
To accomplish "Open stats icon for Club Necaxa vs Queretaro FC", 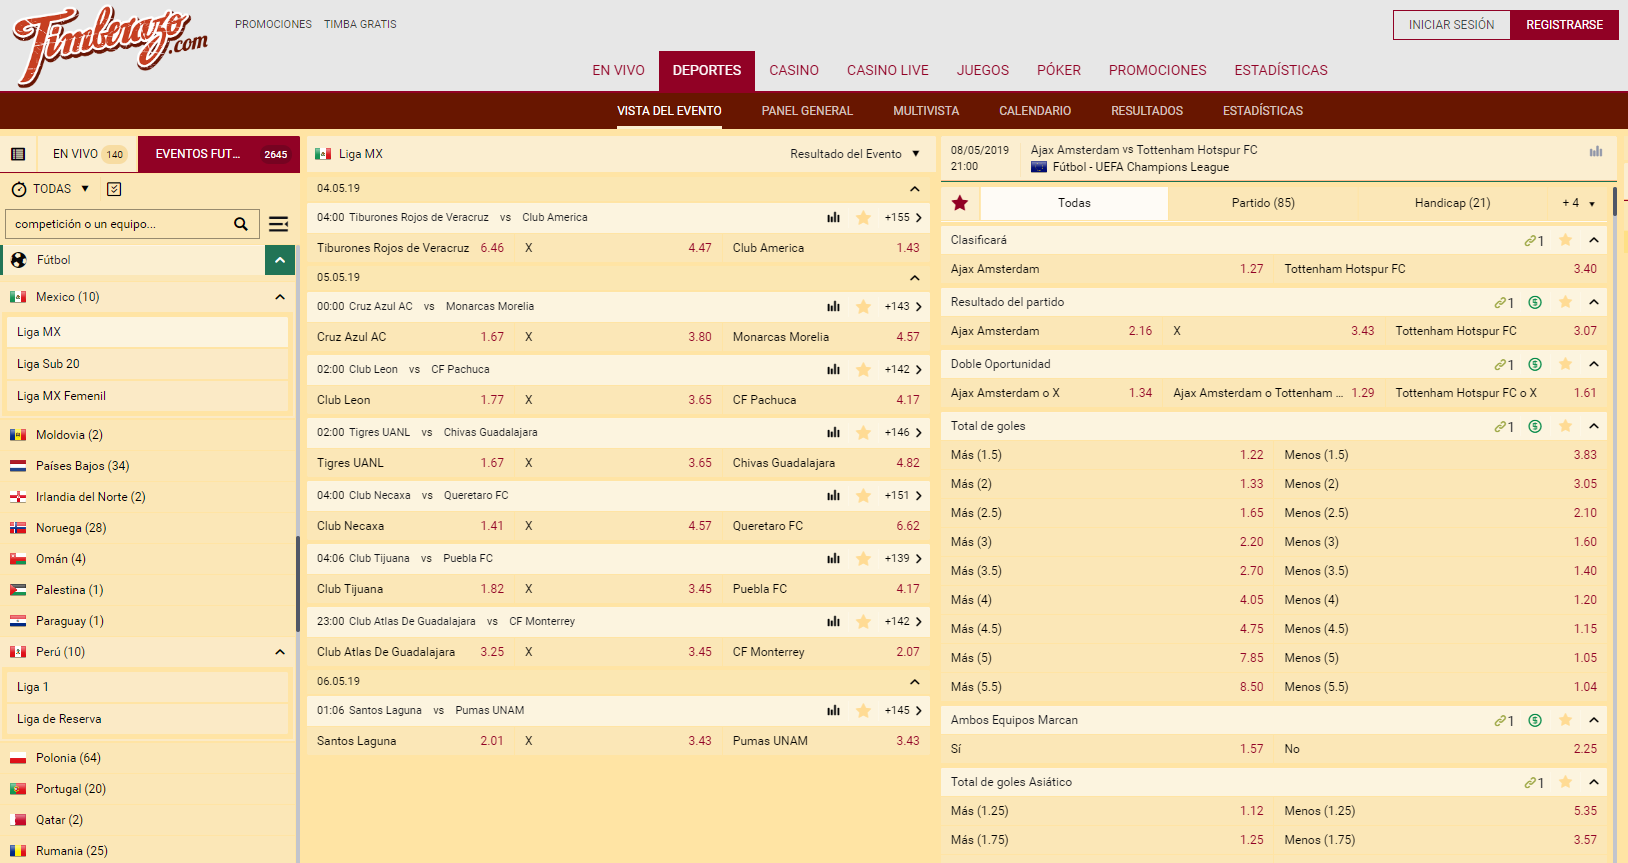I will (x=833, y=496).
